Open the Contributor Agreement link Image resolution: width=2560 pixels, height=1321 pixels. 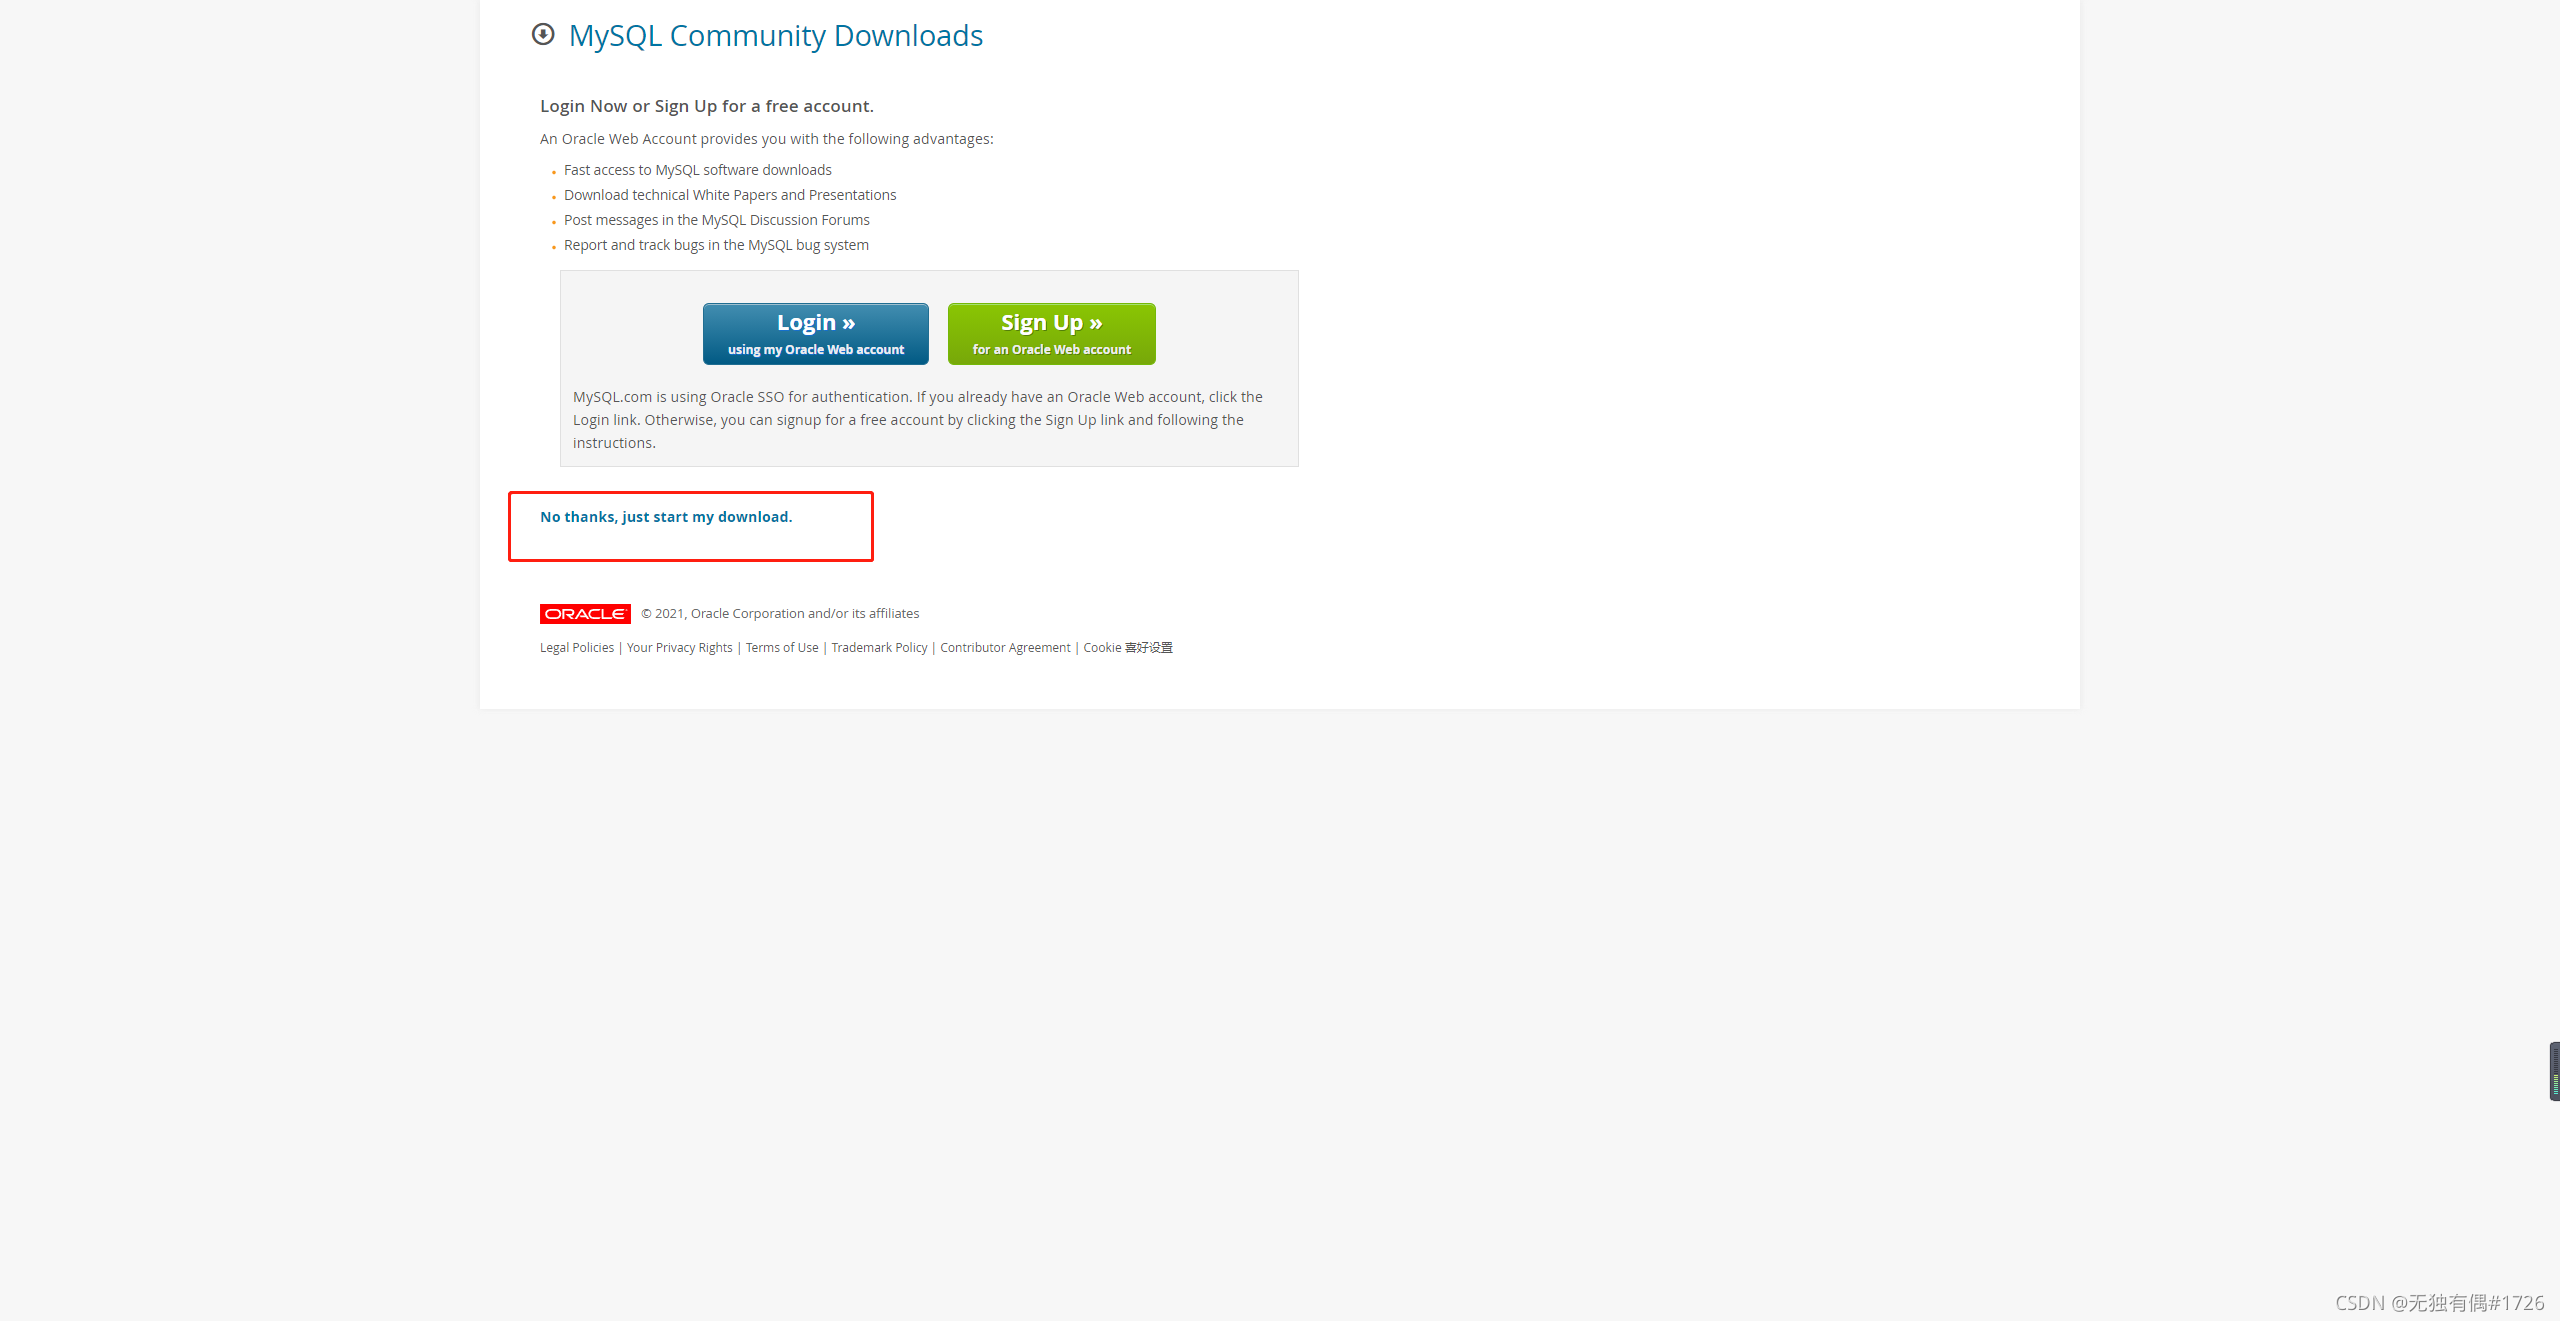1004,648
